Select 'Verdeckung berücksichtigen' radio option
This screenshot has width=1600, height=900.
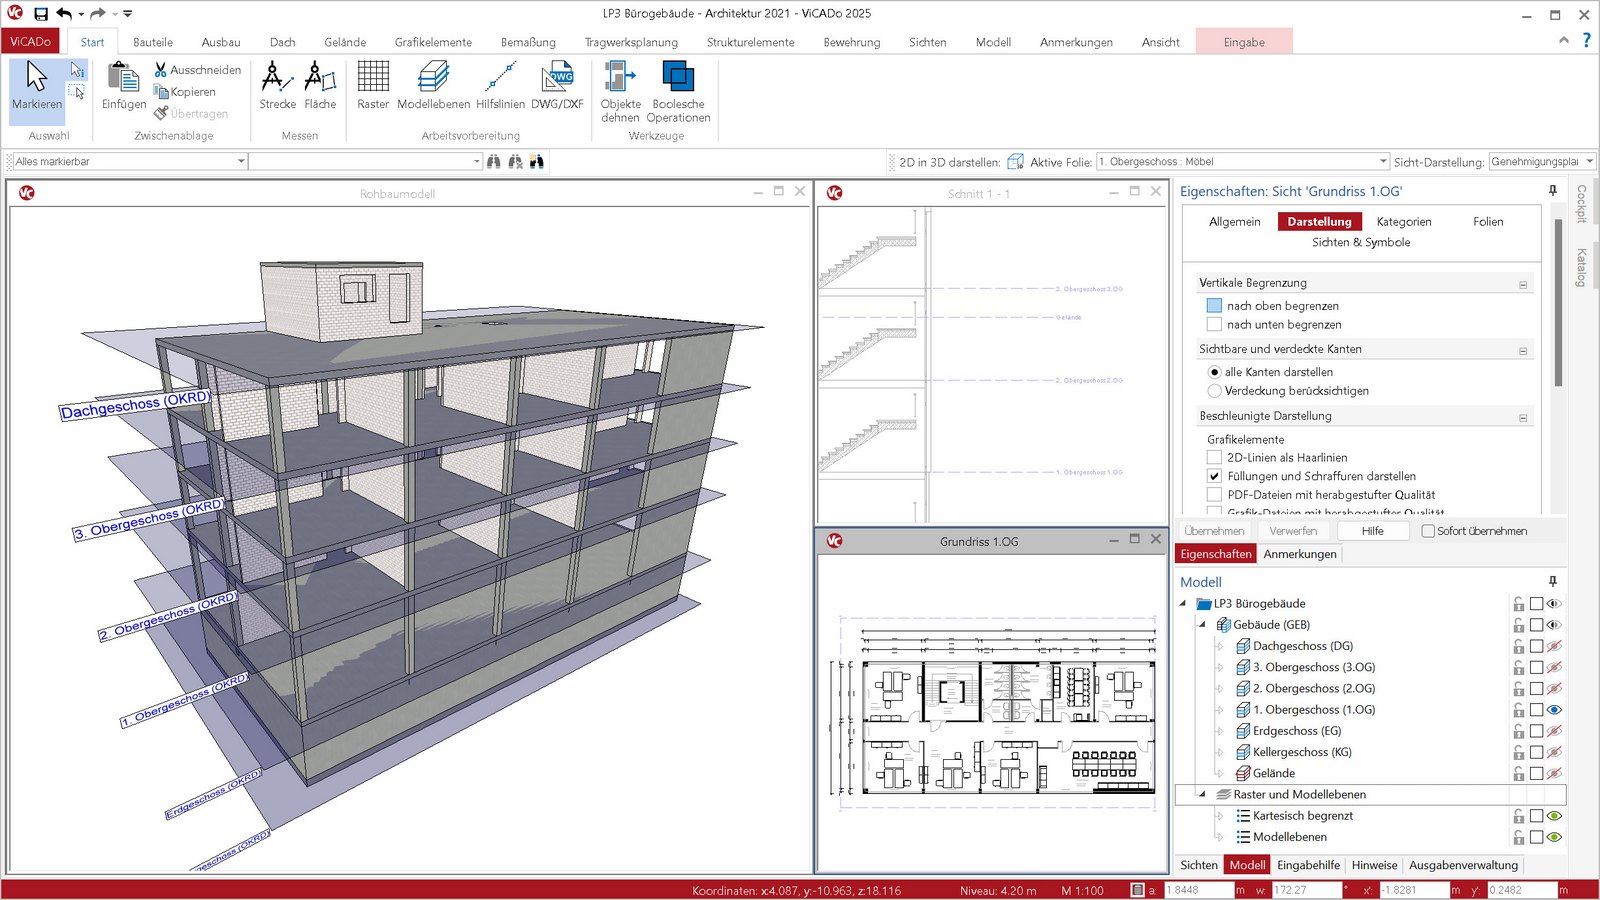[x=1215, y=391]
